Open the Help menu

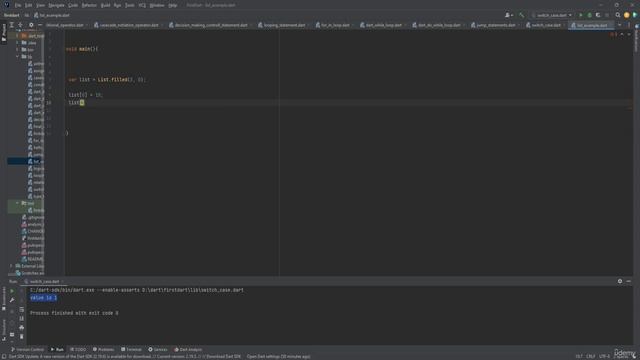click(173, 5)
